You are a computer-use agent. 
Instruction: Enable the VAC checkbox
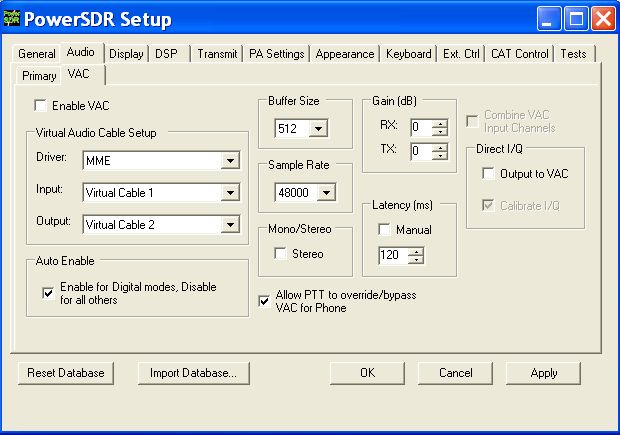[41, 105]
